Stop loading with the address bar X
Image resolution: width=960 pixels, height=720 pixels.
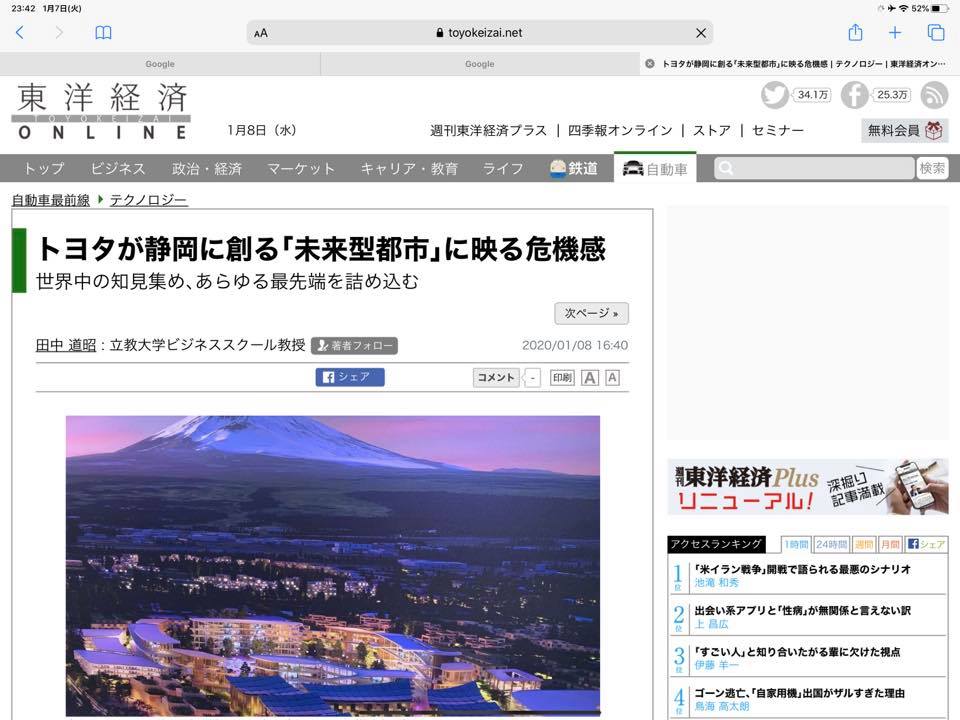[x=701, y=33]
